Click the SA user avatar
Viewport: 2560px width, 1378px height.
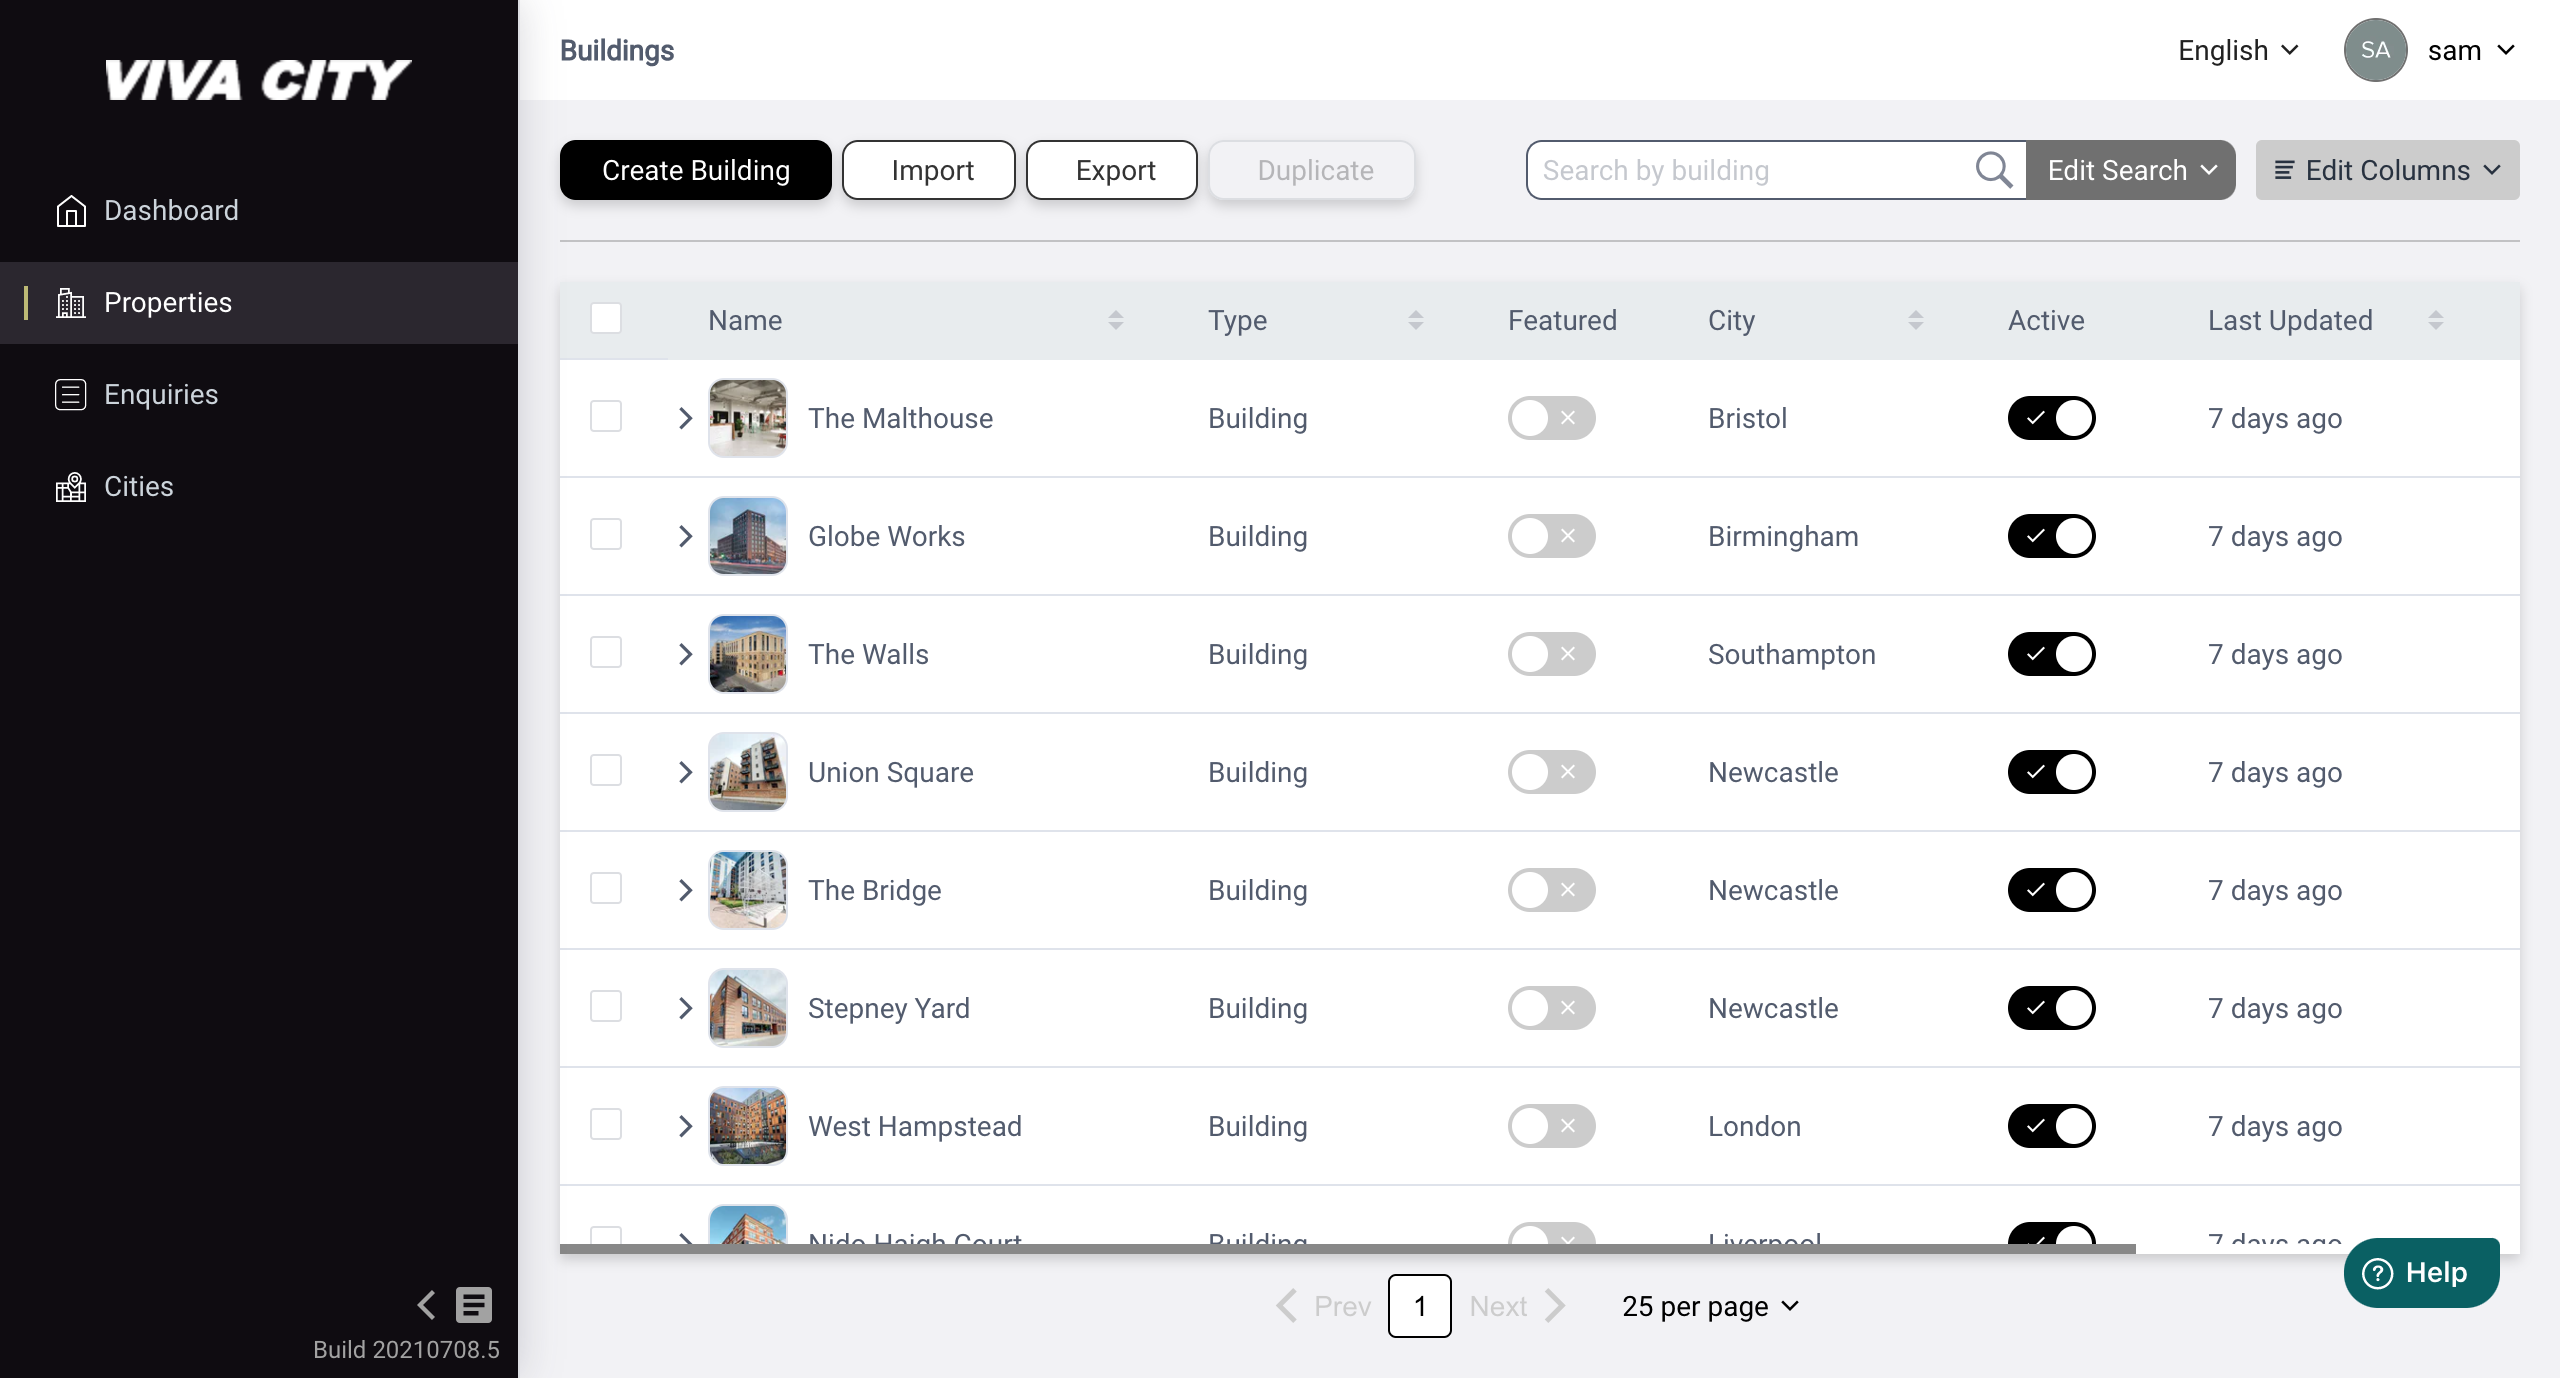coord(2375,50)
